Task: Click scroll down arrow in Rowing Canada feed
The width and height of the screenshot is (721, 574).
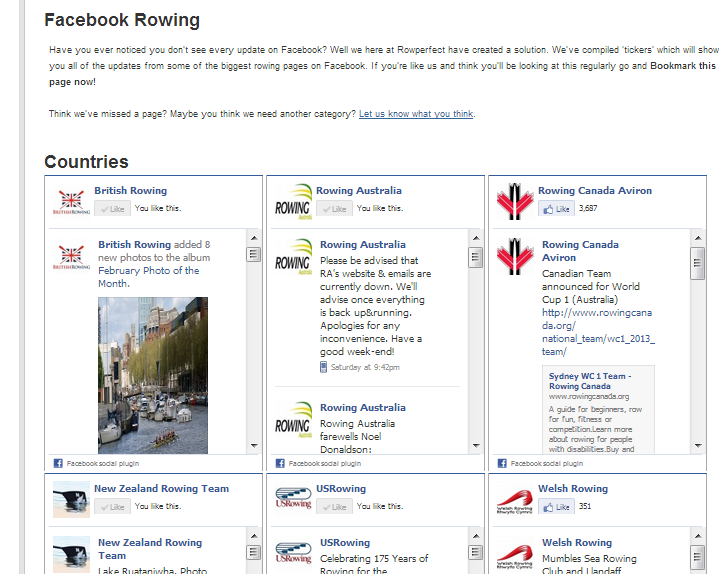Action: point(697,446)
